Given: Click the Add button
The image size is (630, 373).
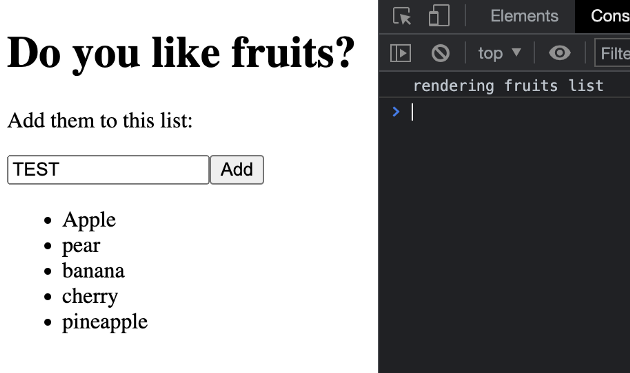Looking at the screenshot, I should click(x=237, y=170).
